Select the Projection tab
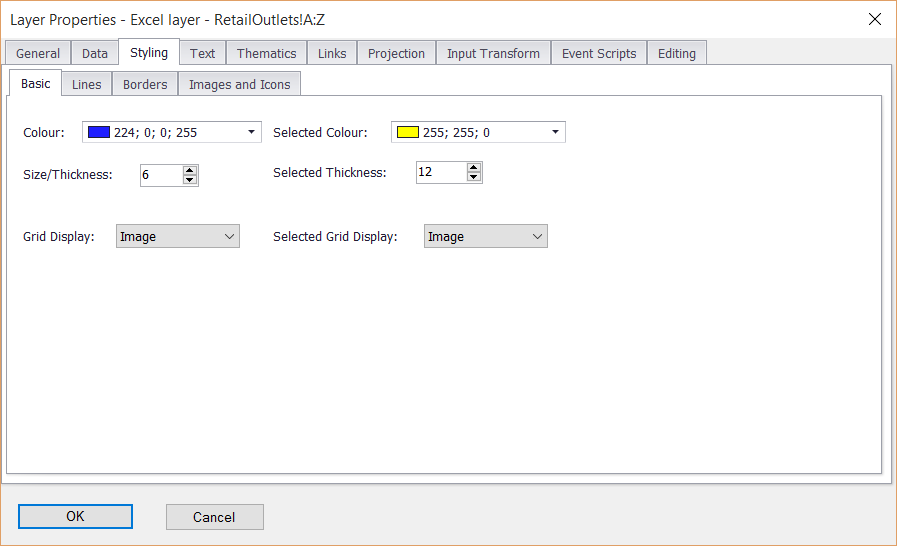Image resolution: width=897 pixels, height=546 pixels. coord(396,53)
